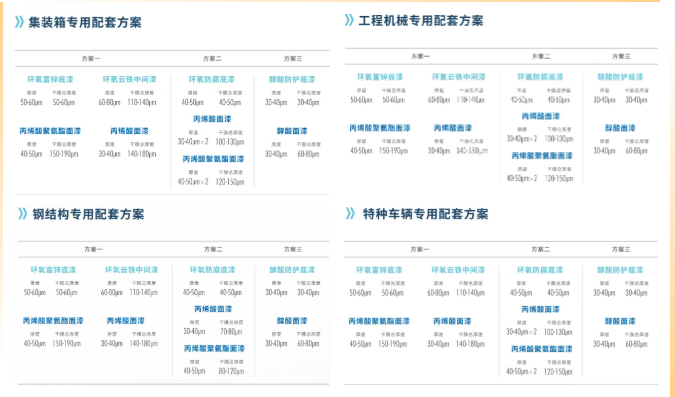Click 丙烯酸聚氨酯面漆 under 方案一 in 工程机械 table
675x397 pixels.
pyautogui.click(x=380, y=128)
